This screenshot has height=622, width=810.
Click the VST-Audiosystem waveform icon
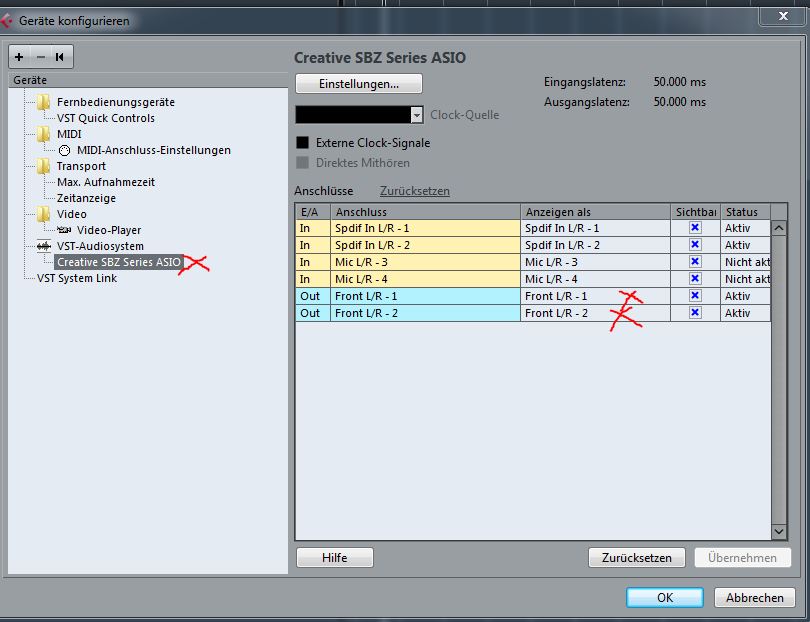point(44,246)
